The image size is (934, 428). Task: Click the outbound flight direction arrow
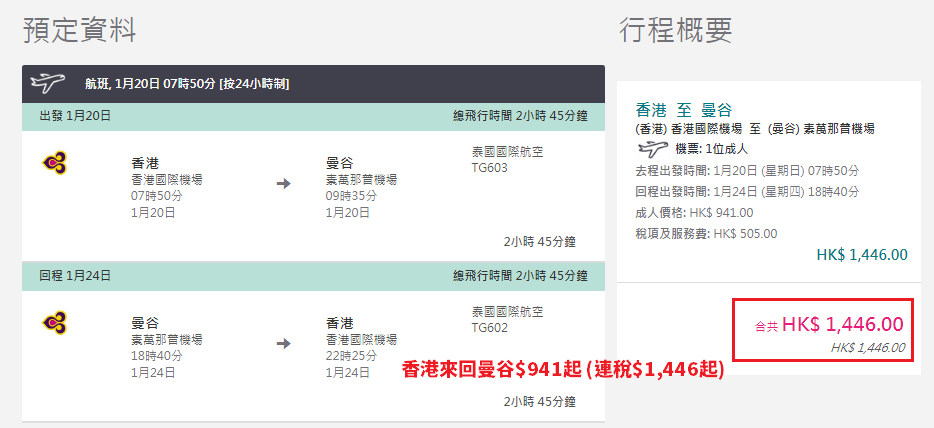(284, 184)
